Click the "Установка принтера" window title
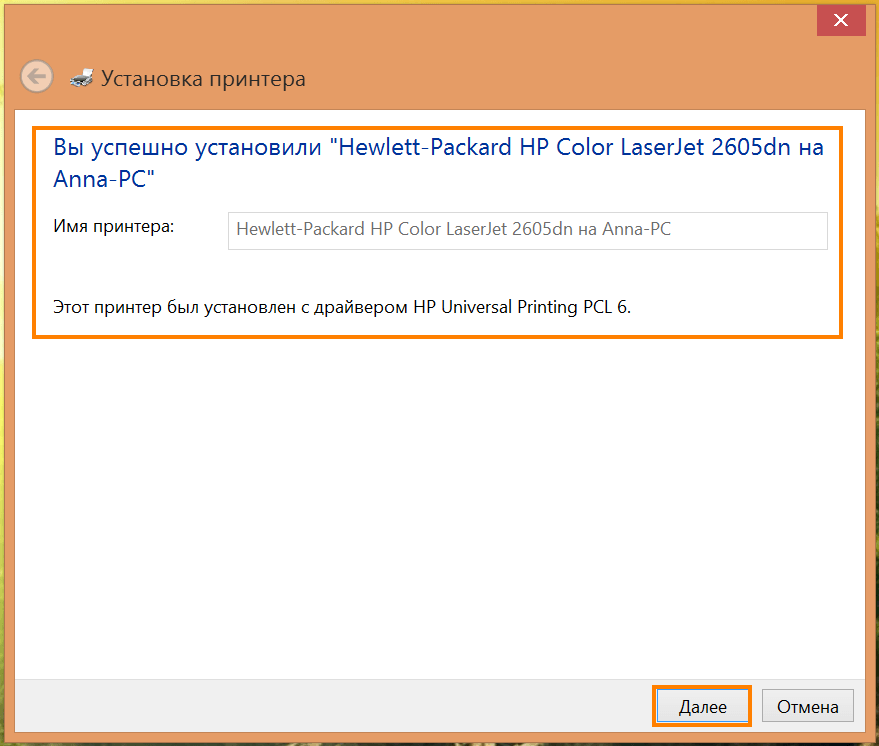 (203, 78)
